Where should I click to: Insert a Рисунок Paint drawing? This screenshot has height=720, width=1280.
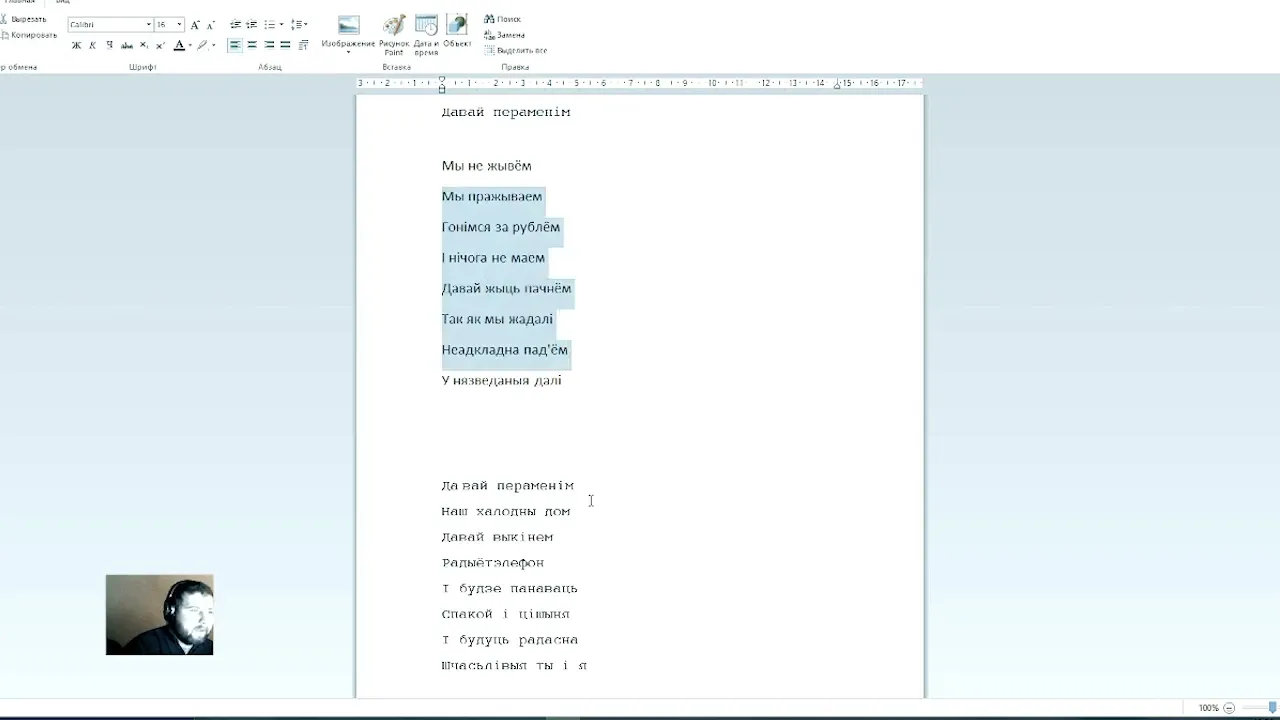(394, 35)
